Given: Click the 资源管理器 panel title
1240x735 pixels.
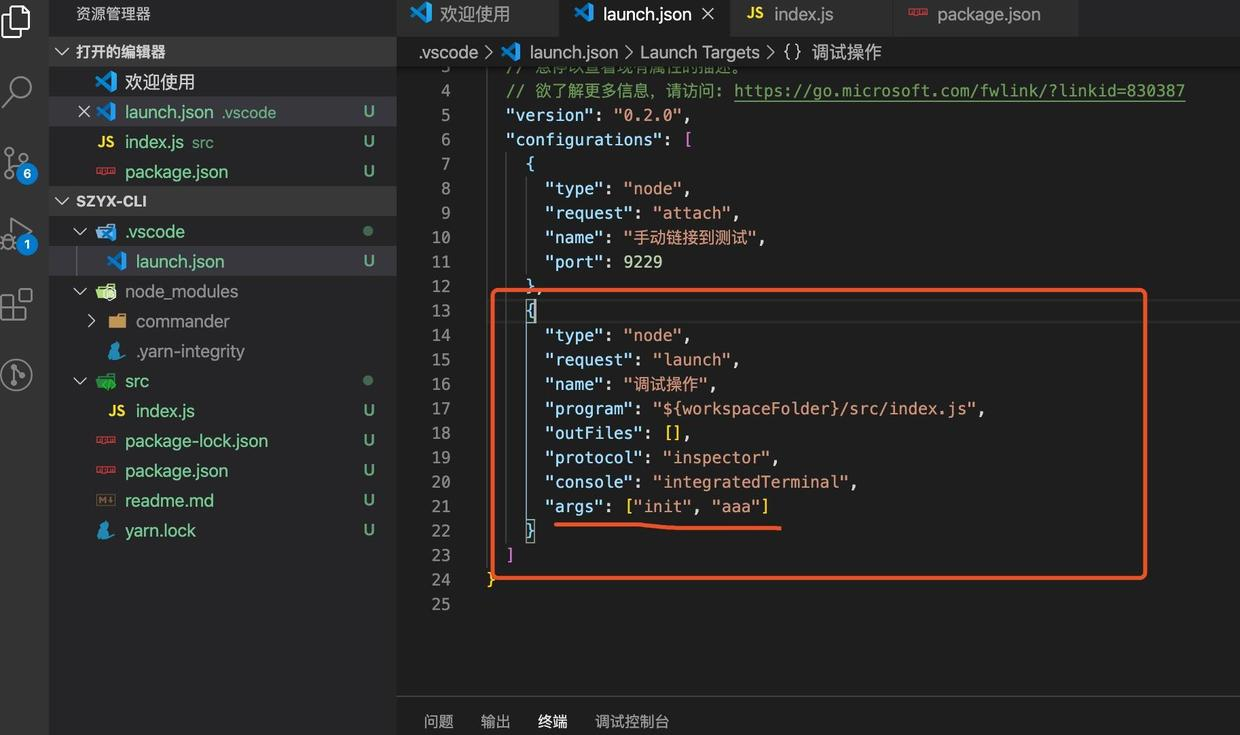Looking at the screenshot, I should click(x=114, y=14).
